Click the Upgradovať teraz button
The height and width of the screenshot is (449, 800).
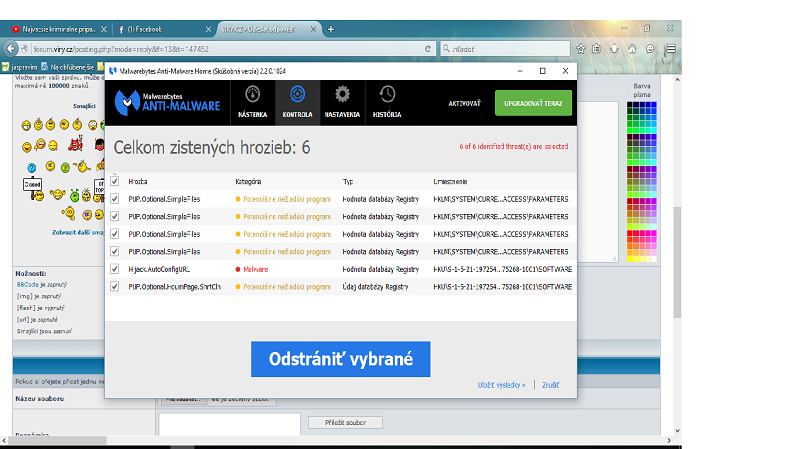[533, 103]
